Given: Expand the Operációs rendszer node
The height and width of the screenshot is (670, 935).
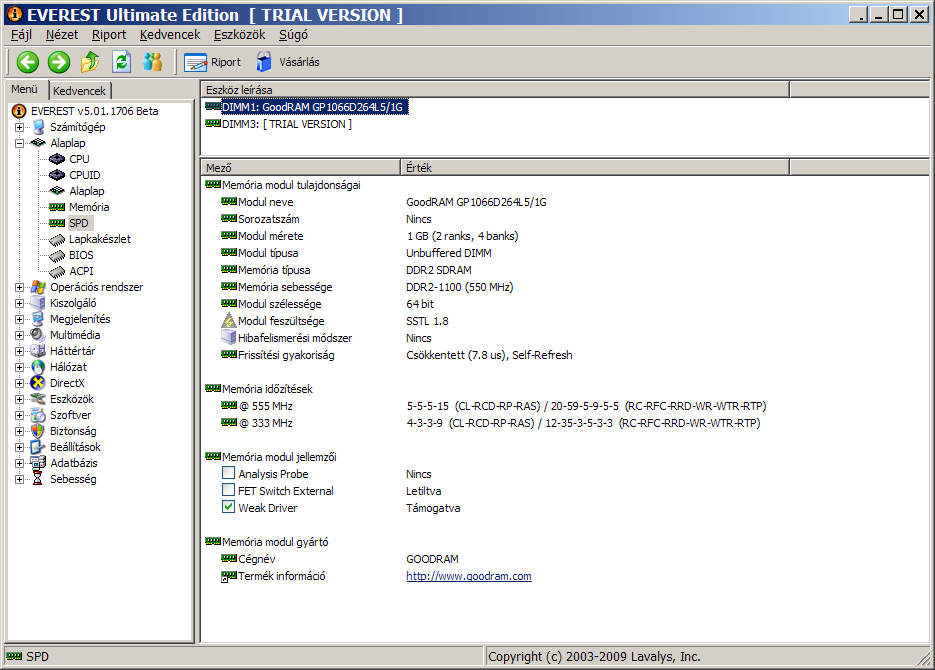Looking at the screenshot, I should [20, 287].
